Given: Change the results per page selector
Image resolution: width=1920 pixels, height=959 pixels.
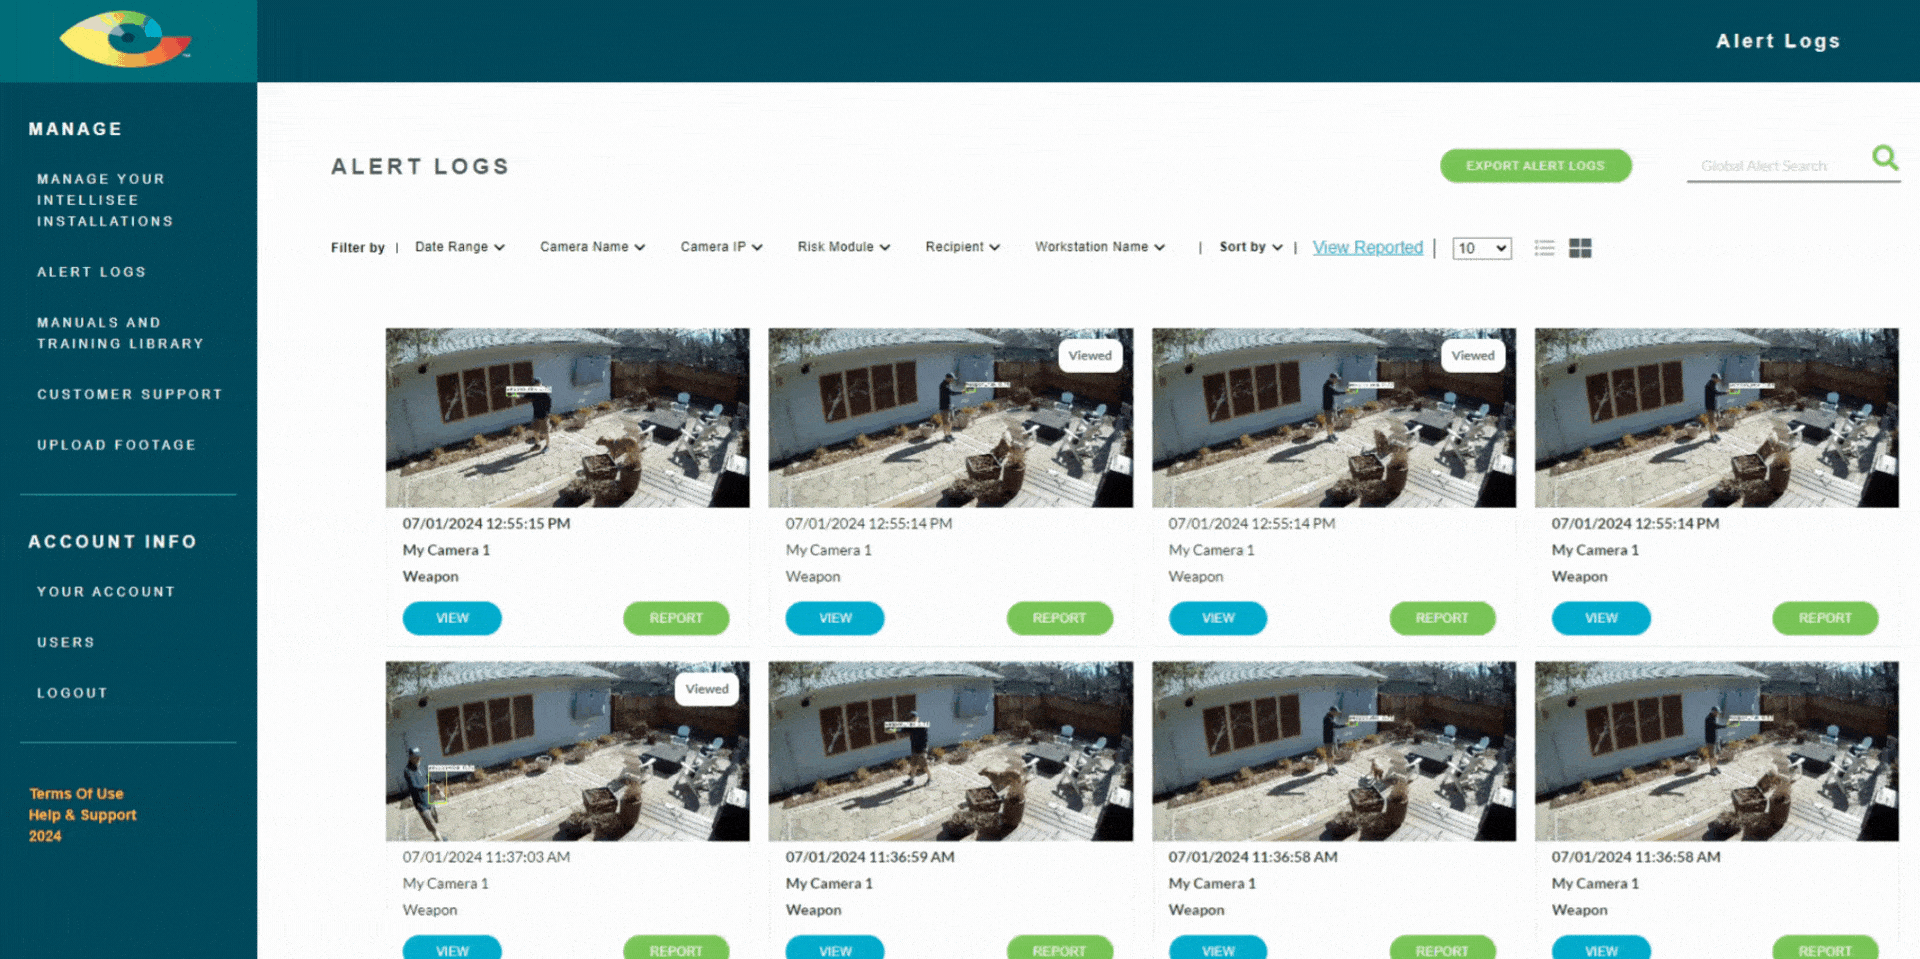Looking at the screenshot, I should 1482,248.
